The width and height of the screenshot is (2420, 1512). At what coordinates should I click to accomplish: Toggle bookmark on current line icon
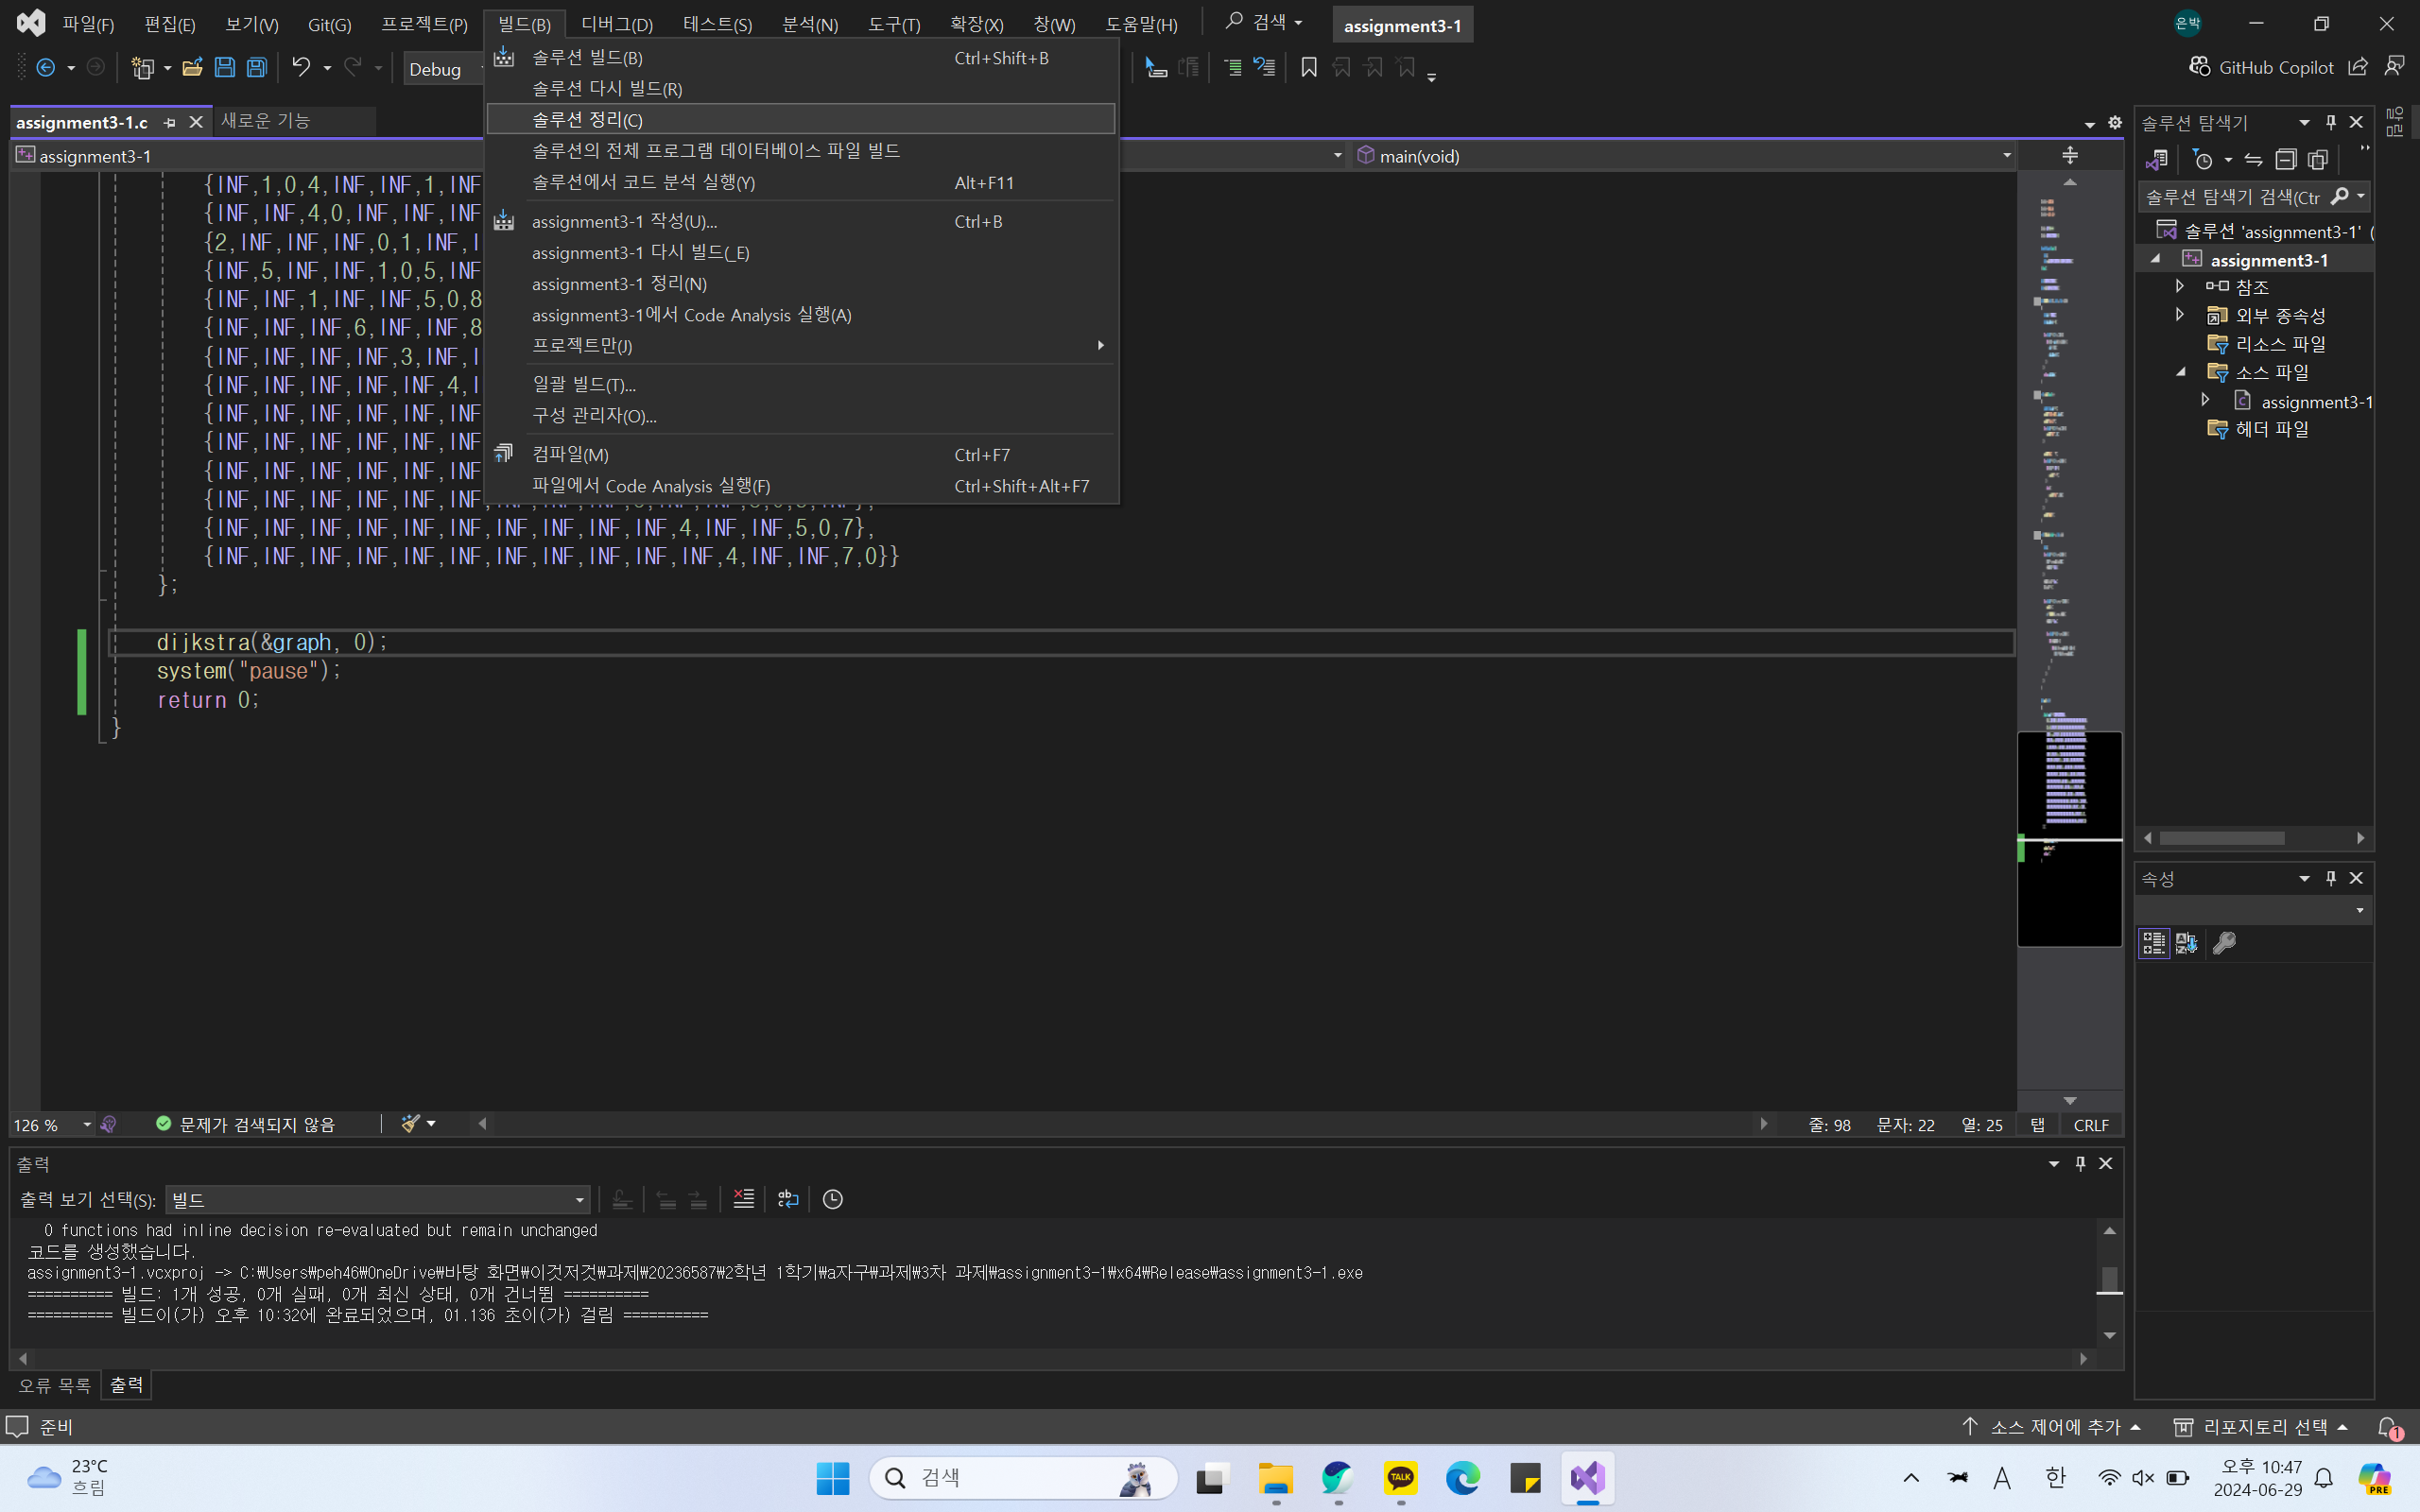pos(1308,68)
